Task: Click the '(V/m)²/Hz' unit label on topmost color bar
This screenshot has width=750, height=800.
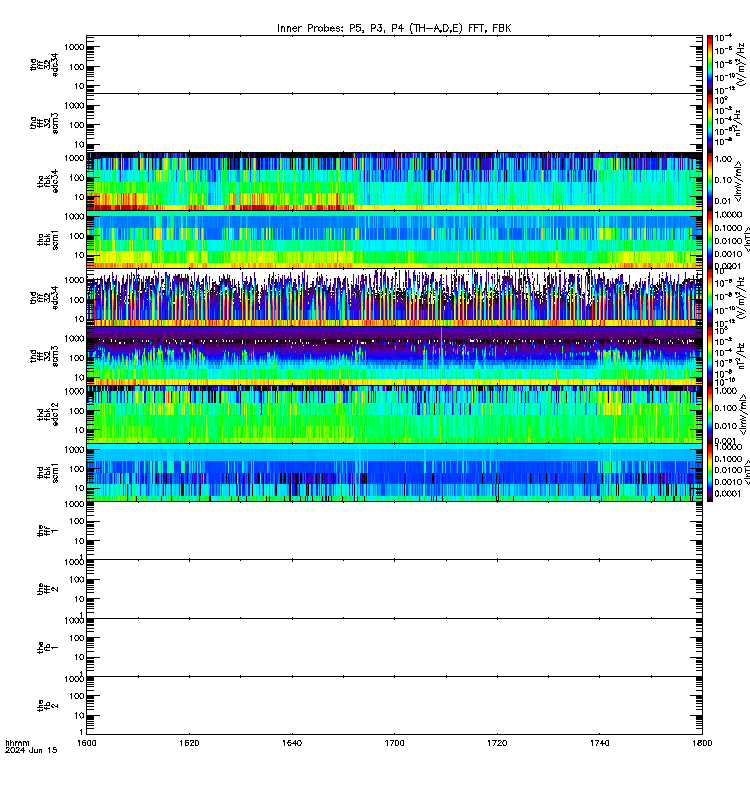Action: click(741, 64)
